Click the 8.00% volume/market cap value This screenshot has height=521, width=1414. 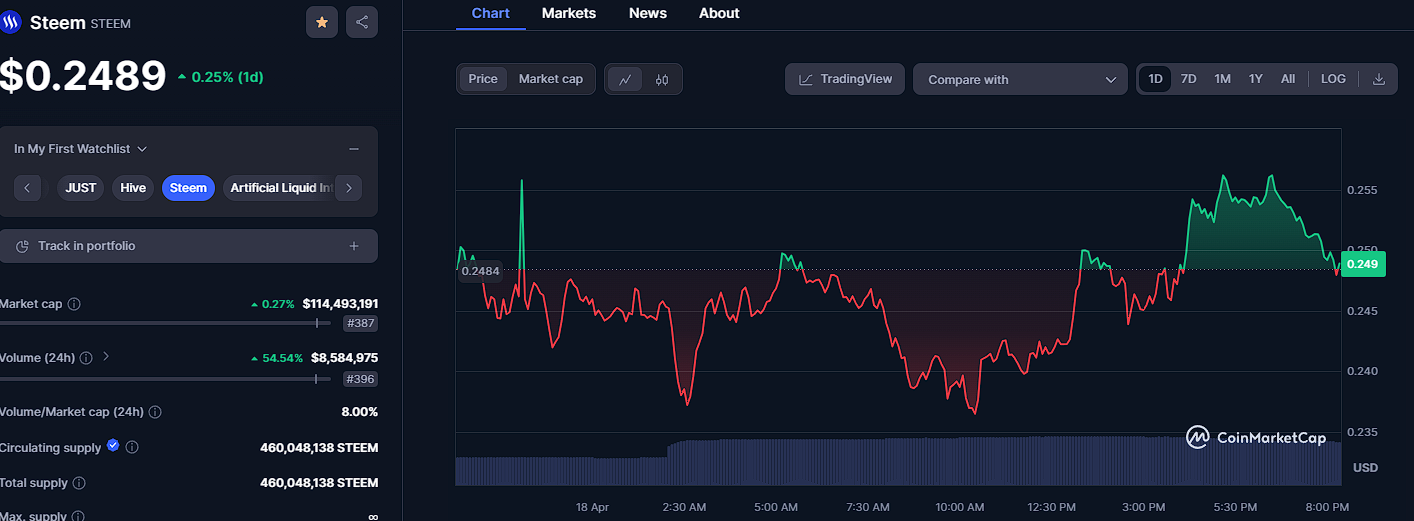(360, 412)
